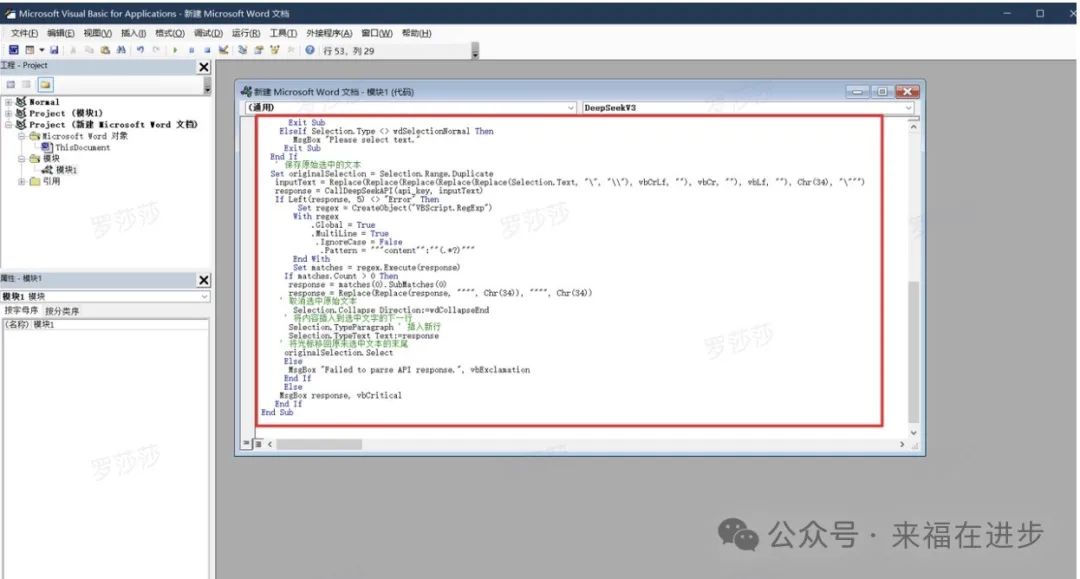Open Properties Window via toolbar icon
This screenshot has width=1080, height=579.
click(x=258, y=50)
